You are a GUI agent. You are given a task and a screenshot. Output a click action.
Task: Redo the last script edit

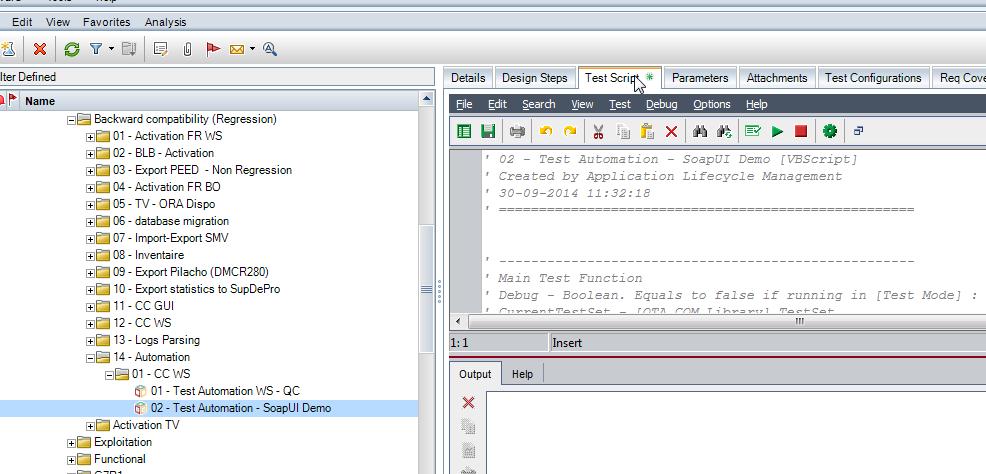[x=570, y=131]
